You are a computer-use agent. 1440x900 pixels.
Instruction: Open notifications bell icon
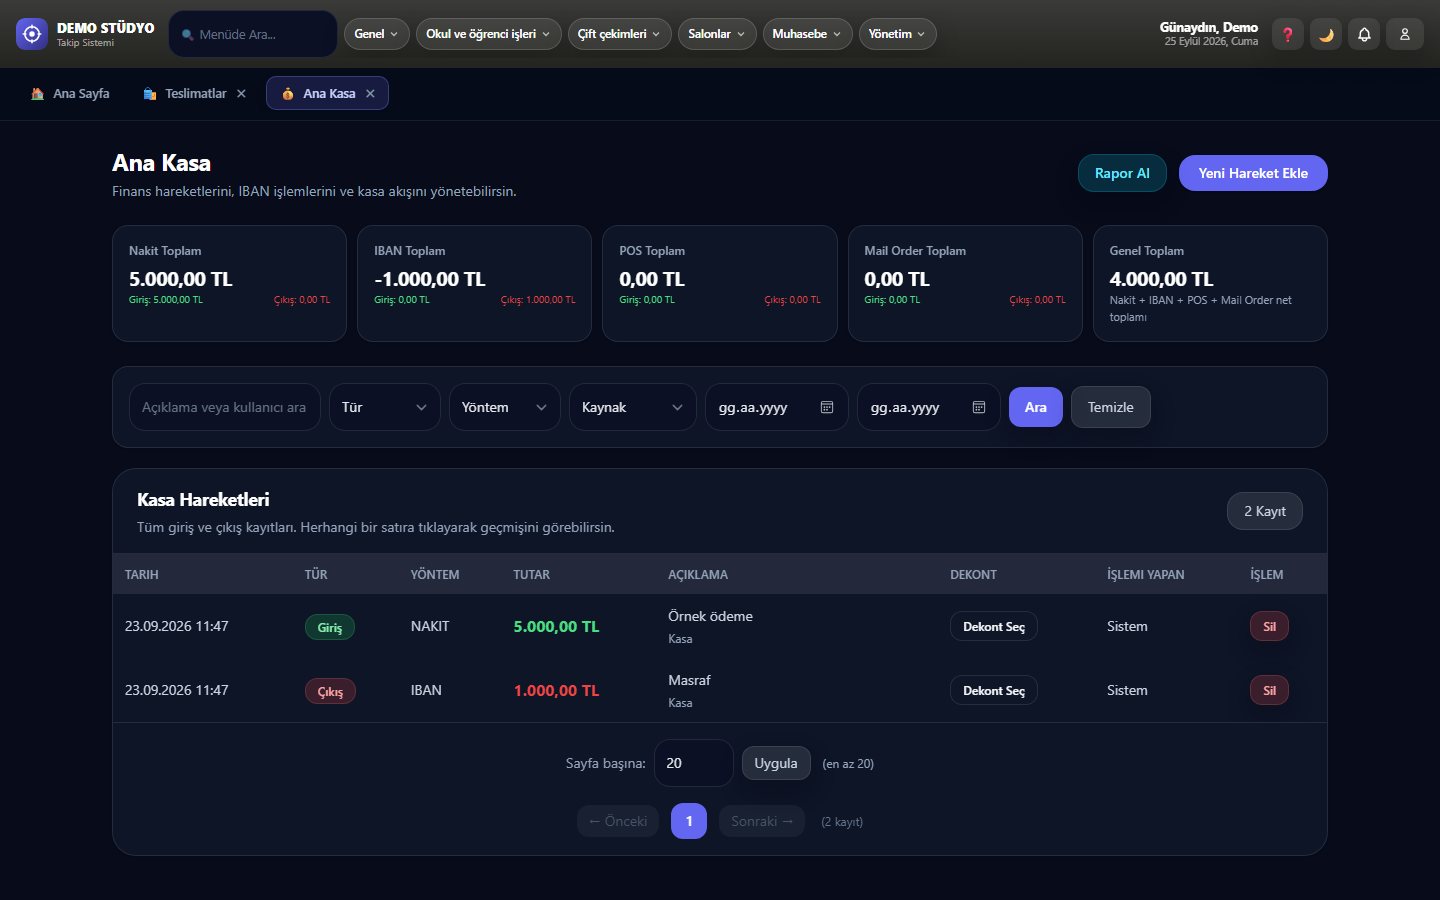(x=1364, y=34)
